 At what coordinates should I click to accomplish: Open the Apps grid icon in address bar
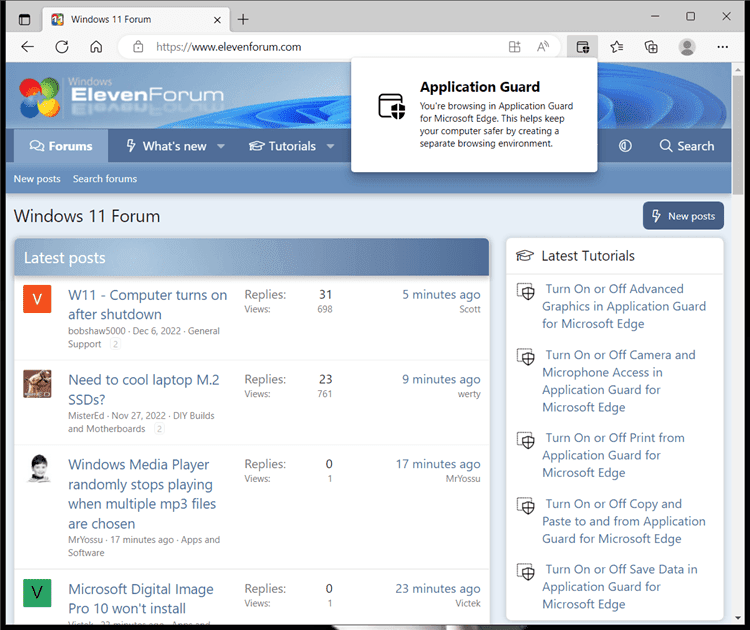(515, 47)
